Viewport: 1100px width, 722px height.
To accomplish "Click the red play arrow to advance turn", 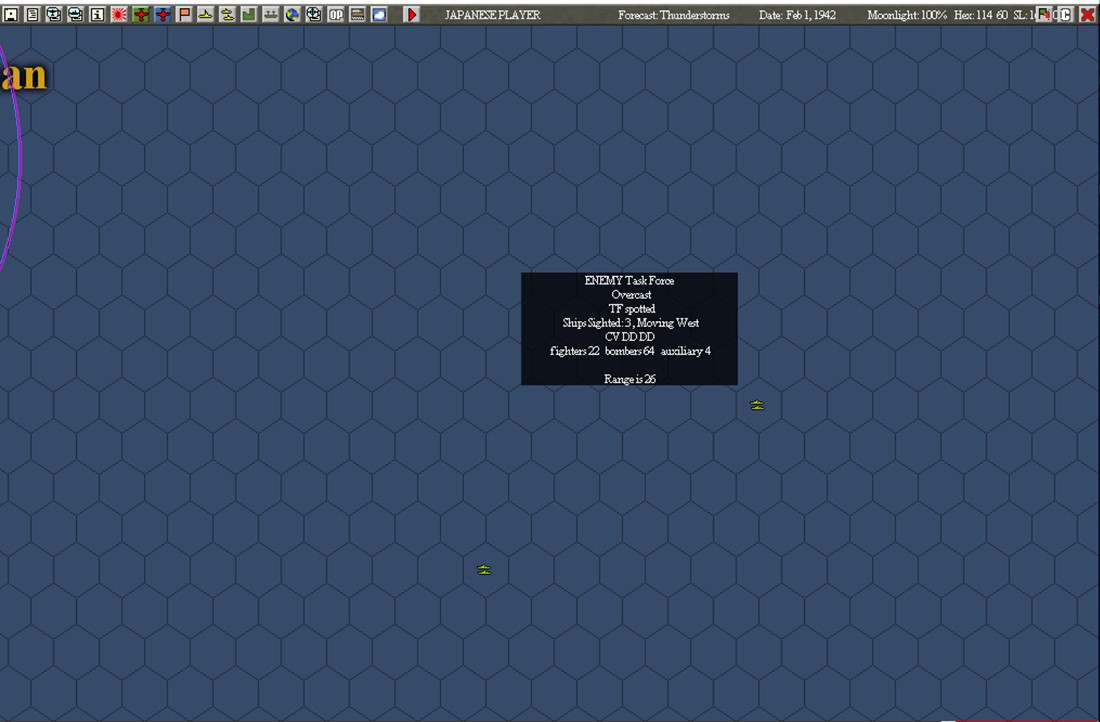I will click(x=410, y=14).
